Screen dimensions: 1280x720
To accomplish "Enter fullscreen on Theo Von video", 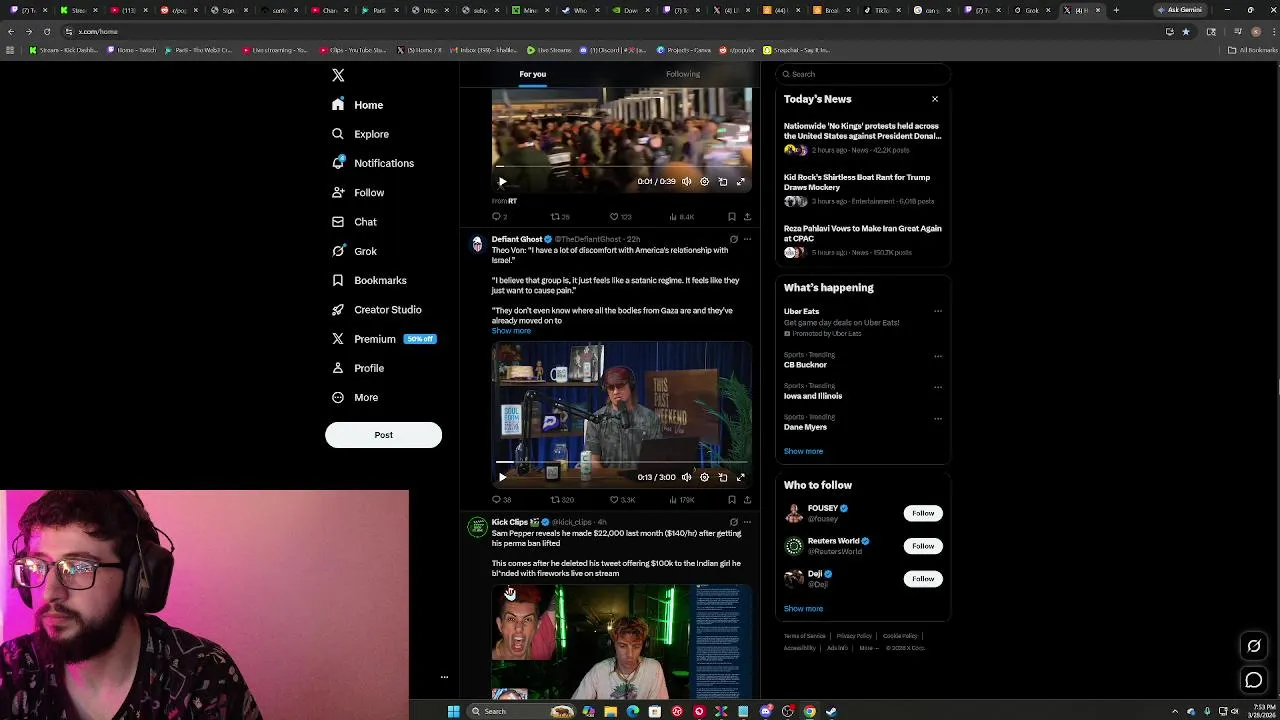I will pyautogui.click(x=741, y=478).
